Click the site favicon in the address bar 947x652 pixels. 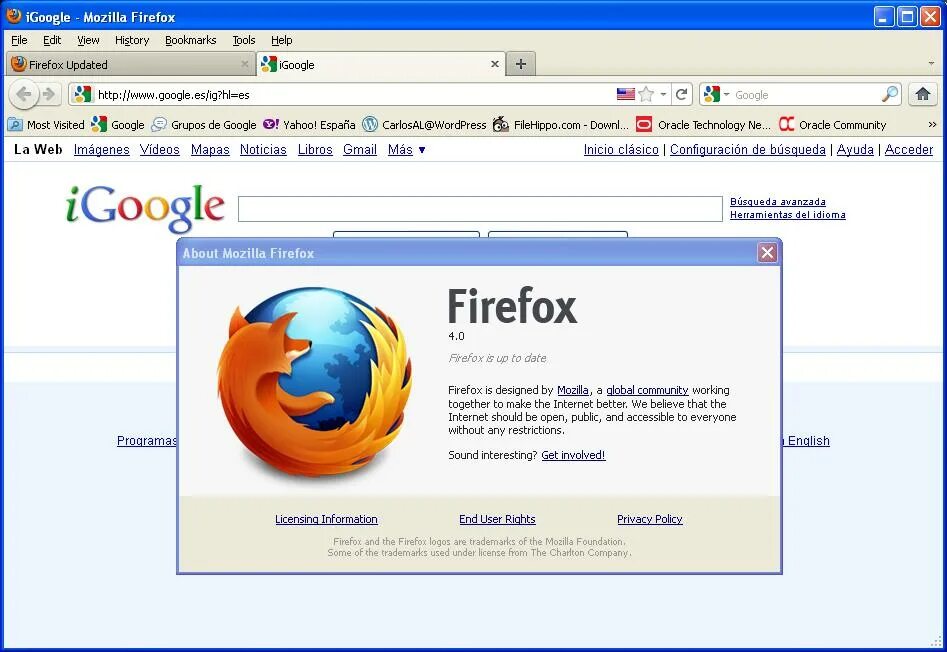(82, 94)
